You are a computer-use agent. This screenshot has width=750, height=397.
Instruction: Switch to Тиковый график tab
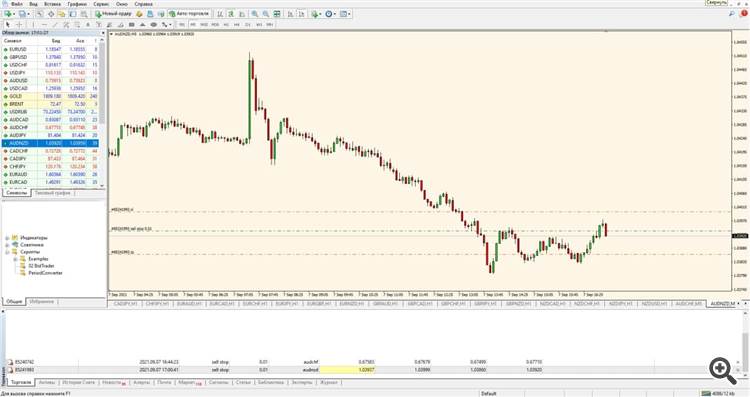[52, 193]
